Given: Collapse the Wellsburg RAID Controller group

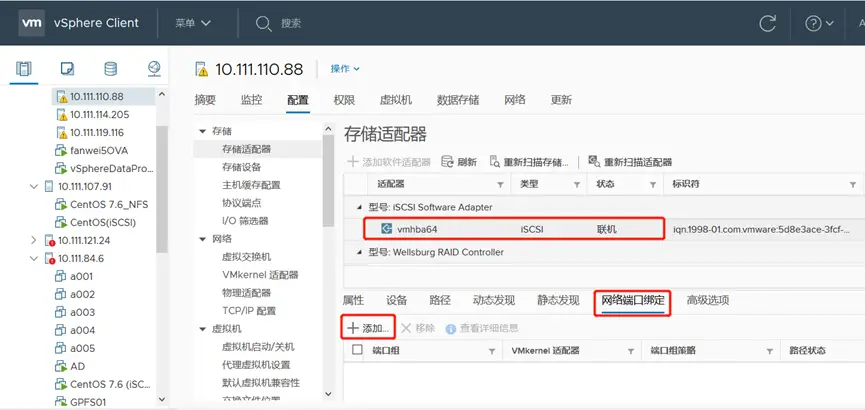Looking at the screenshot, I should pos(360,252).
